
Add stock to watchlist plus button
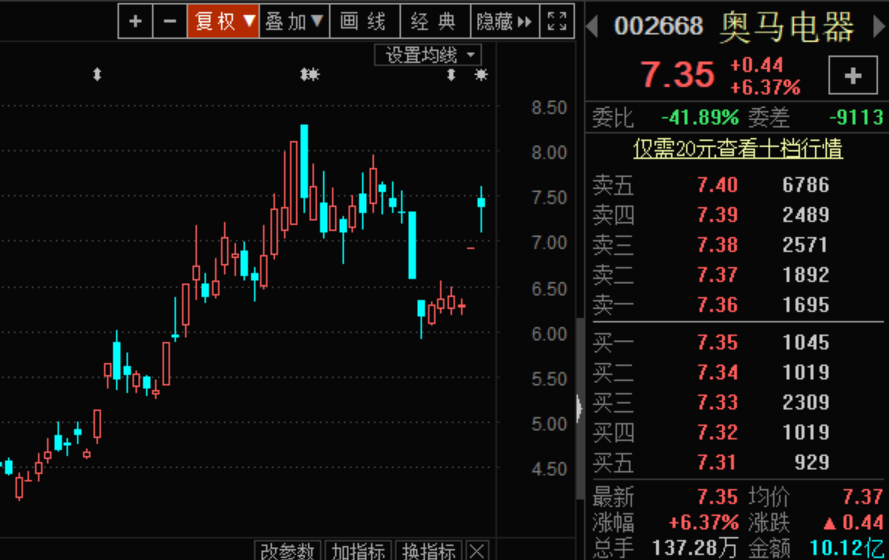tap(853, 75)
